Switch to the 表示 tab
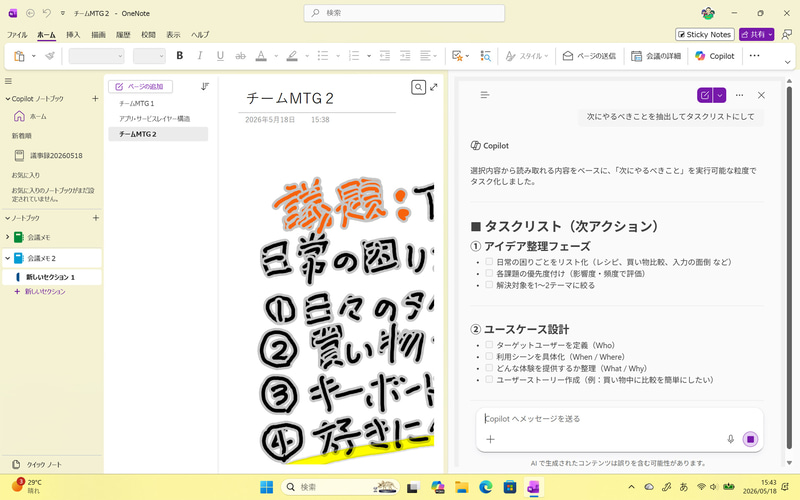 [x=173, y=35]
